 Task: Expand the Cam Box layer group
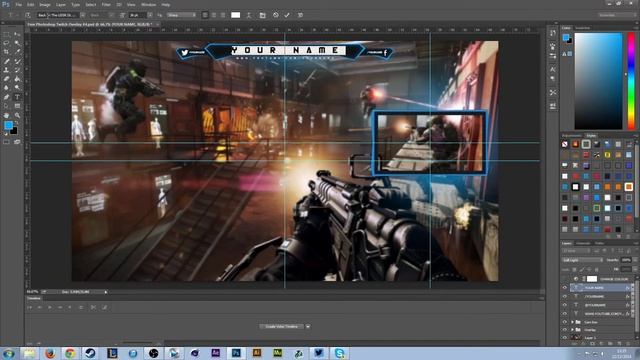tap(572, 322)
